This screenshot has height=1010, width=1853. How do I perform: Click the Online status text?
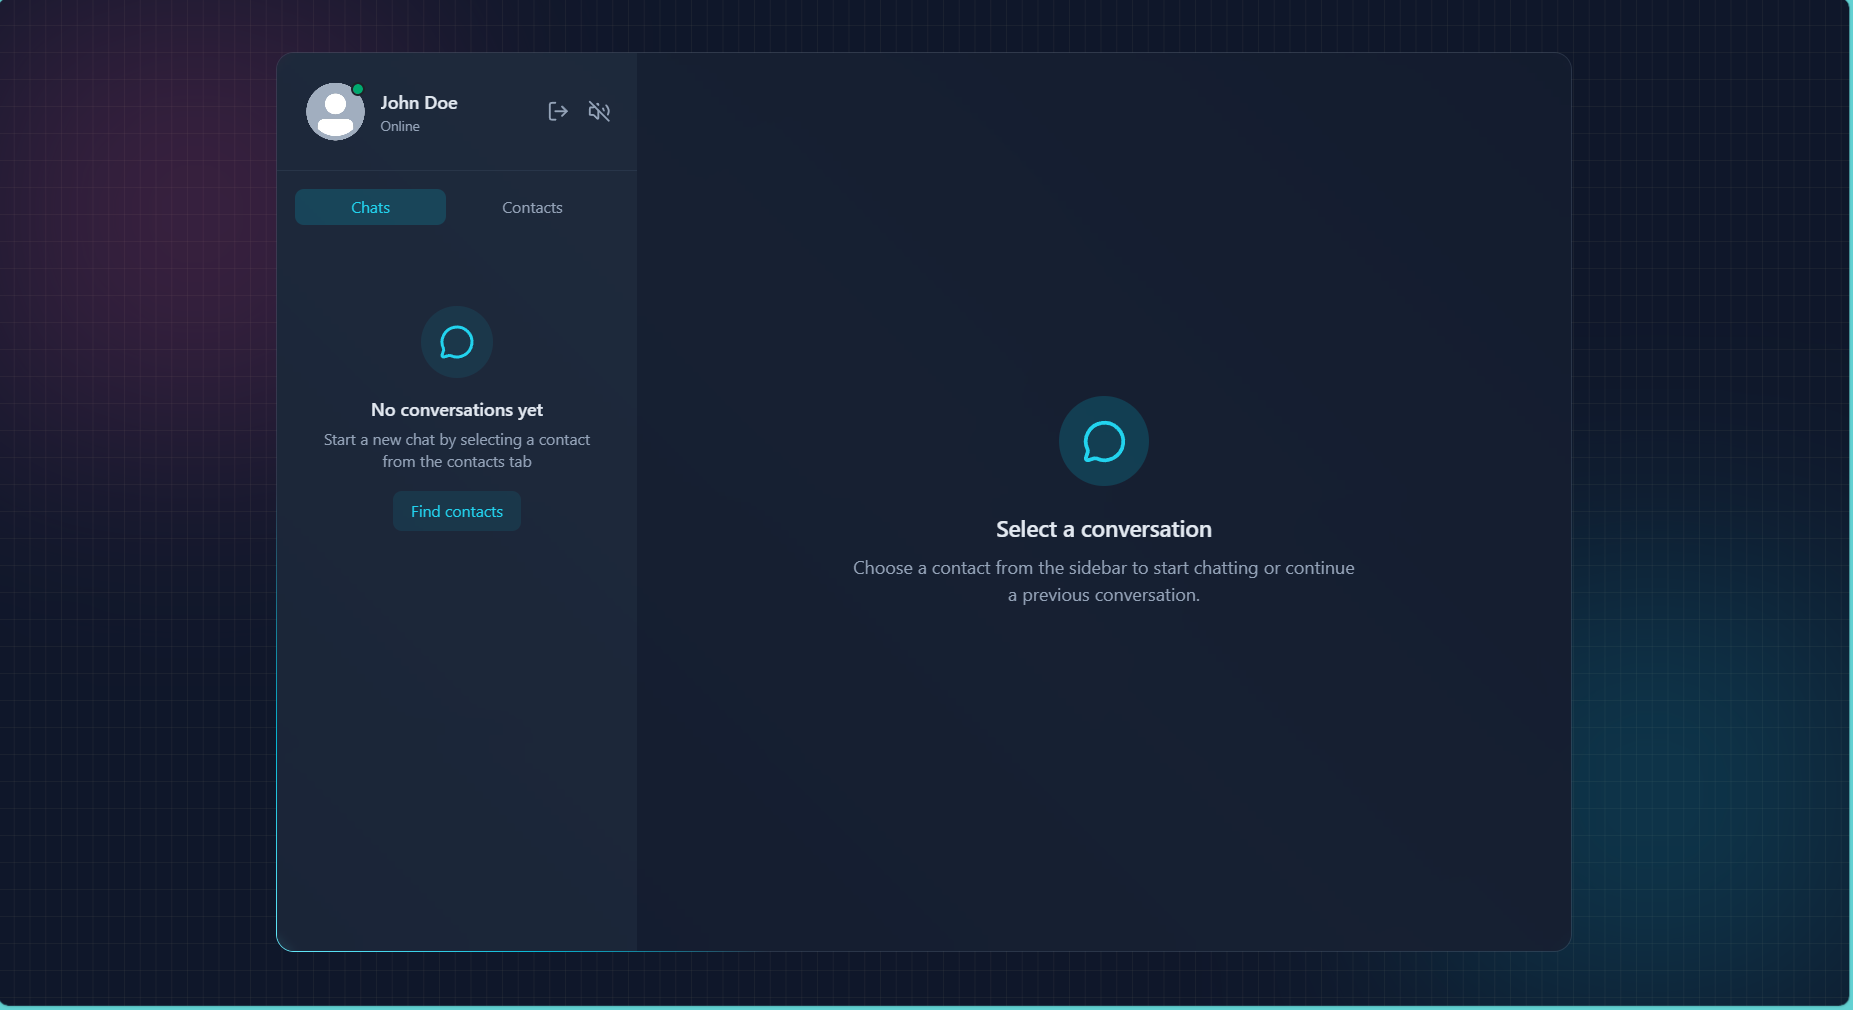(400, 126)
